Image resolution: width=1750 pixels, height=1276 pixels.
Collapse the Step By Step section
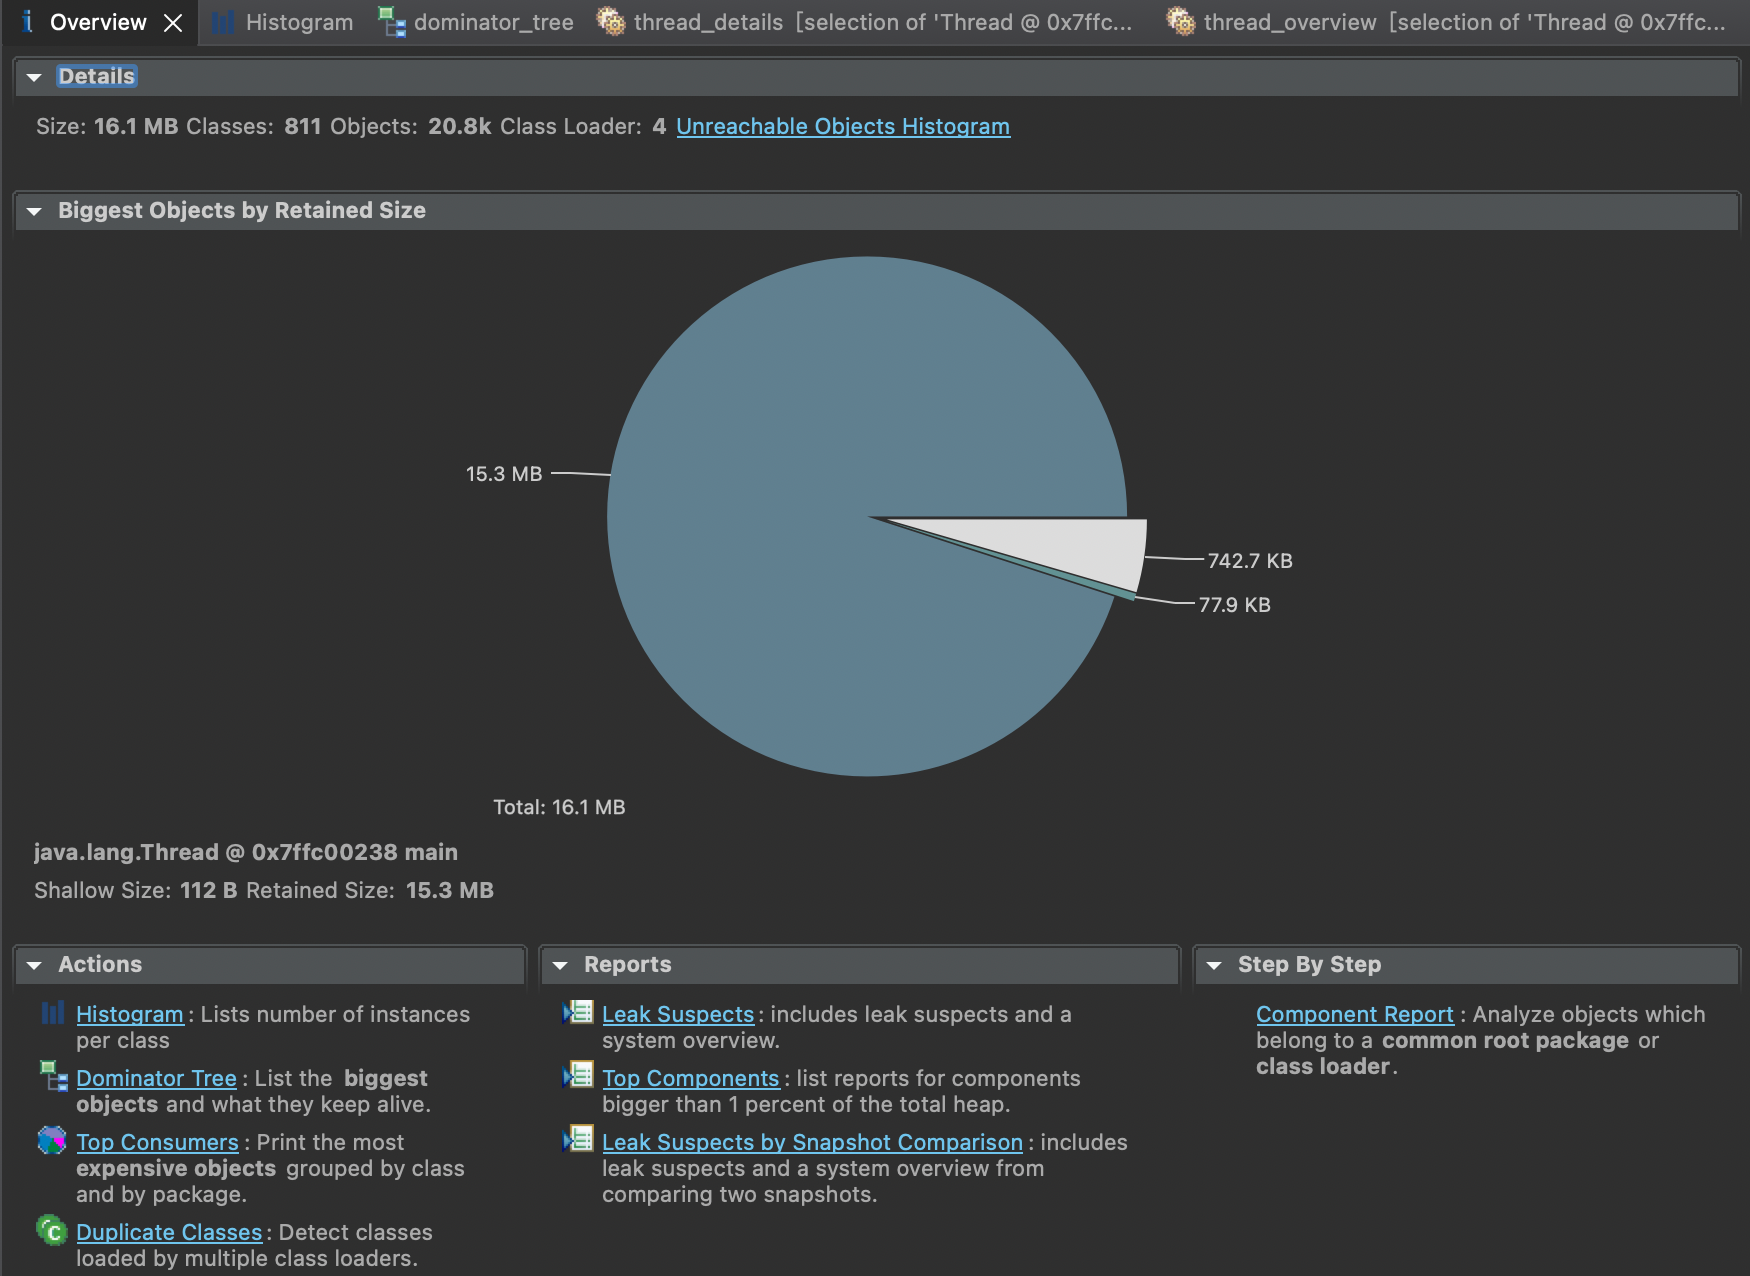point(1214,965)
